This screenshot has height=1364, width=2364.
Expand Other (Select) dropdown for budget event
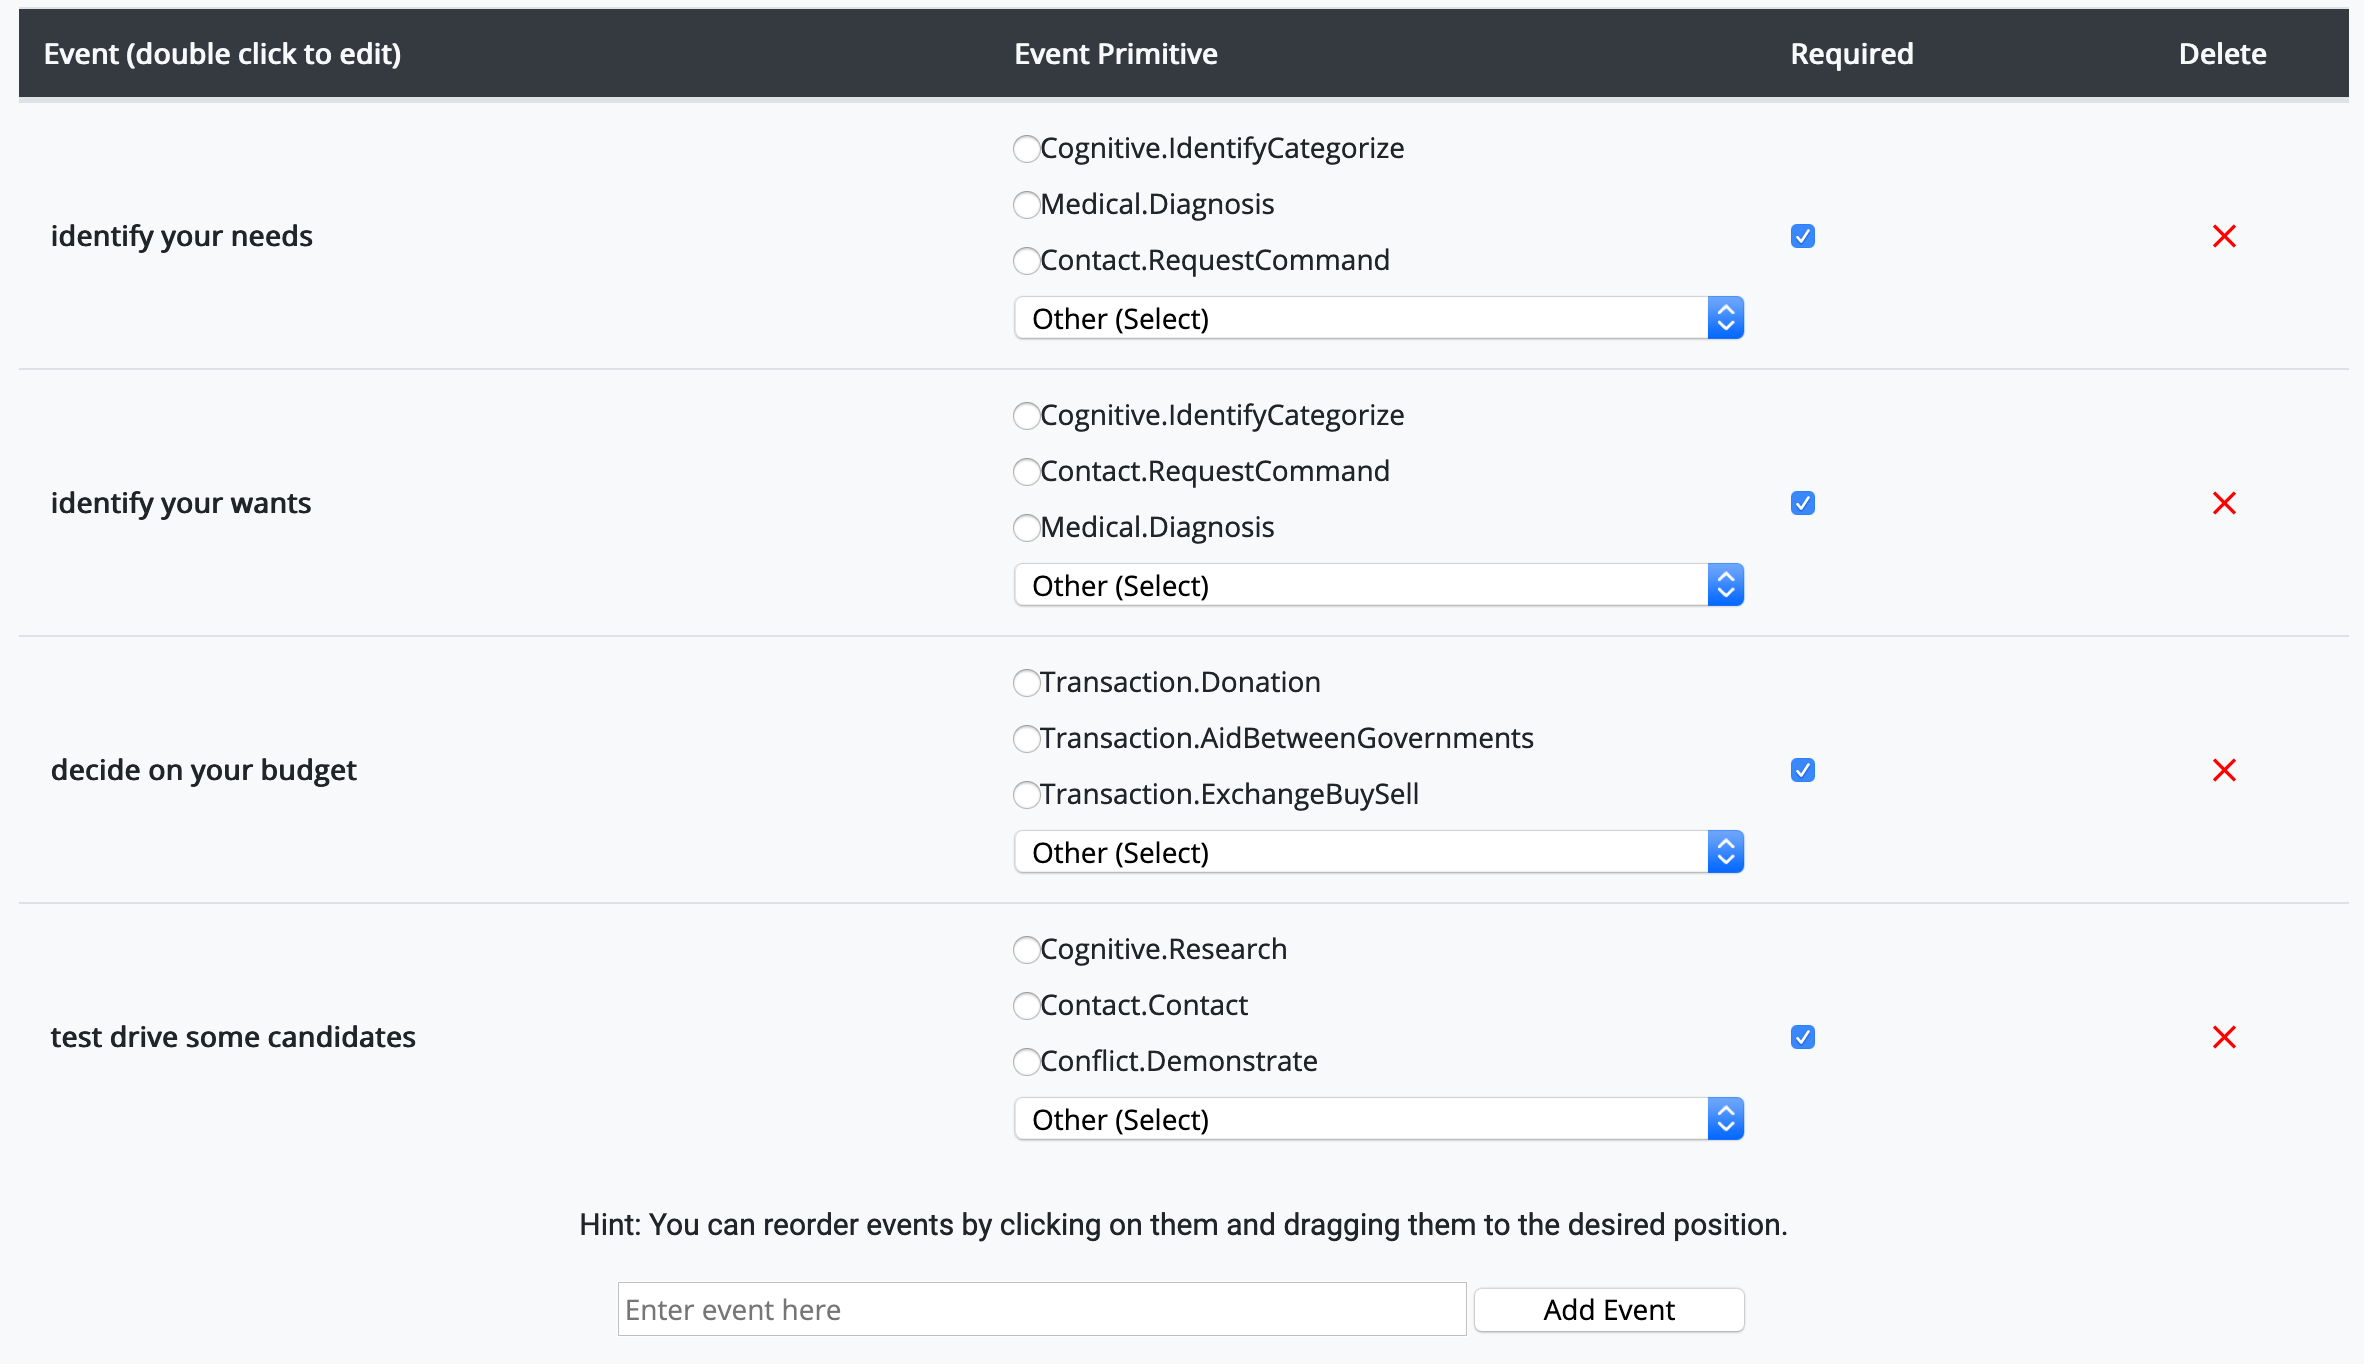1378,852
